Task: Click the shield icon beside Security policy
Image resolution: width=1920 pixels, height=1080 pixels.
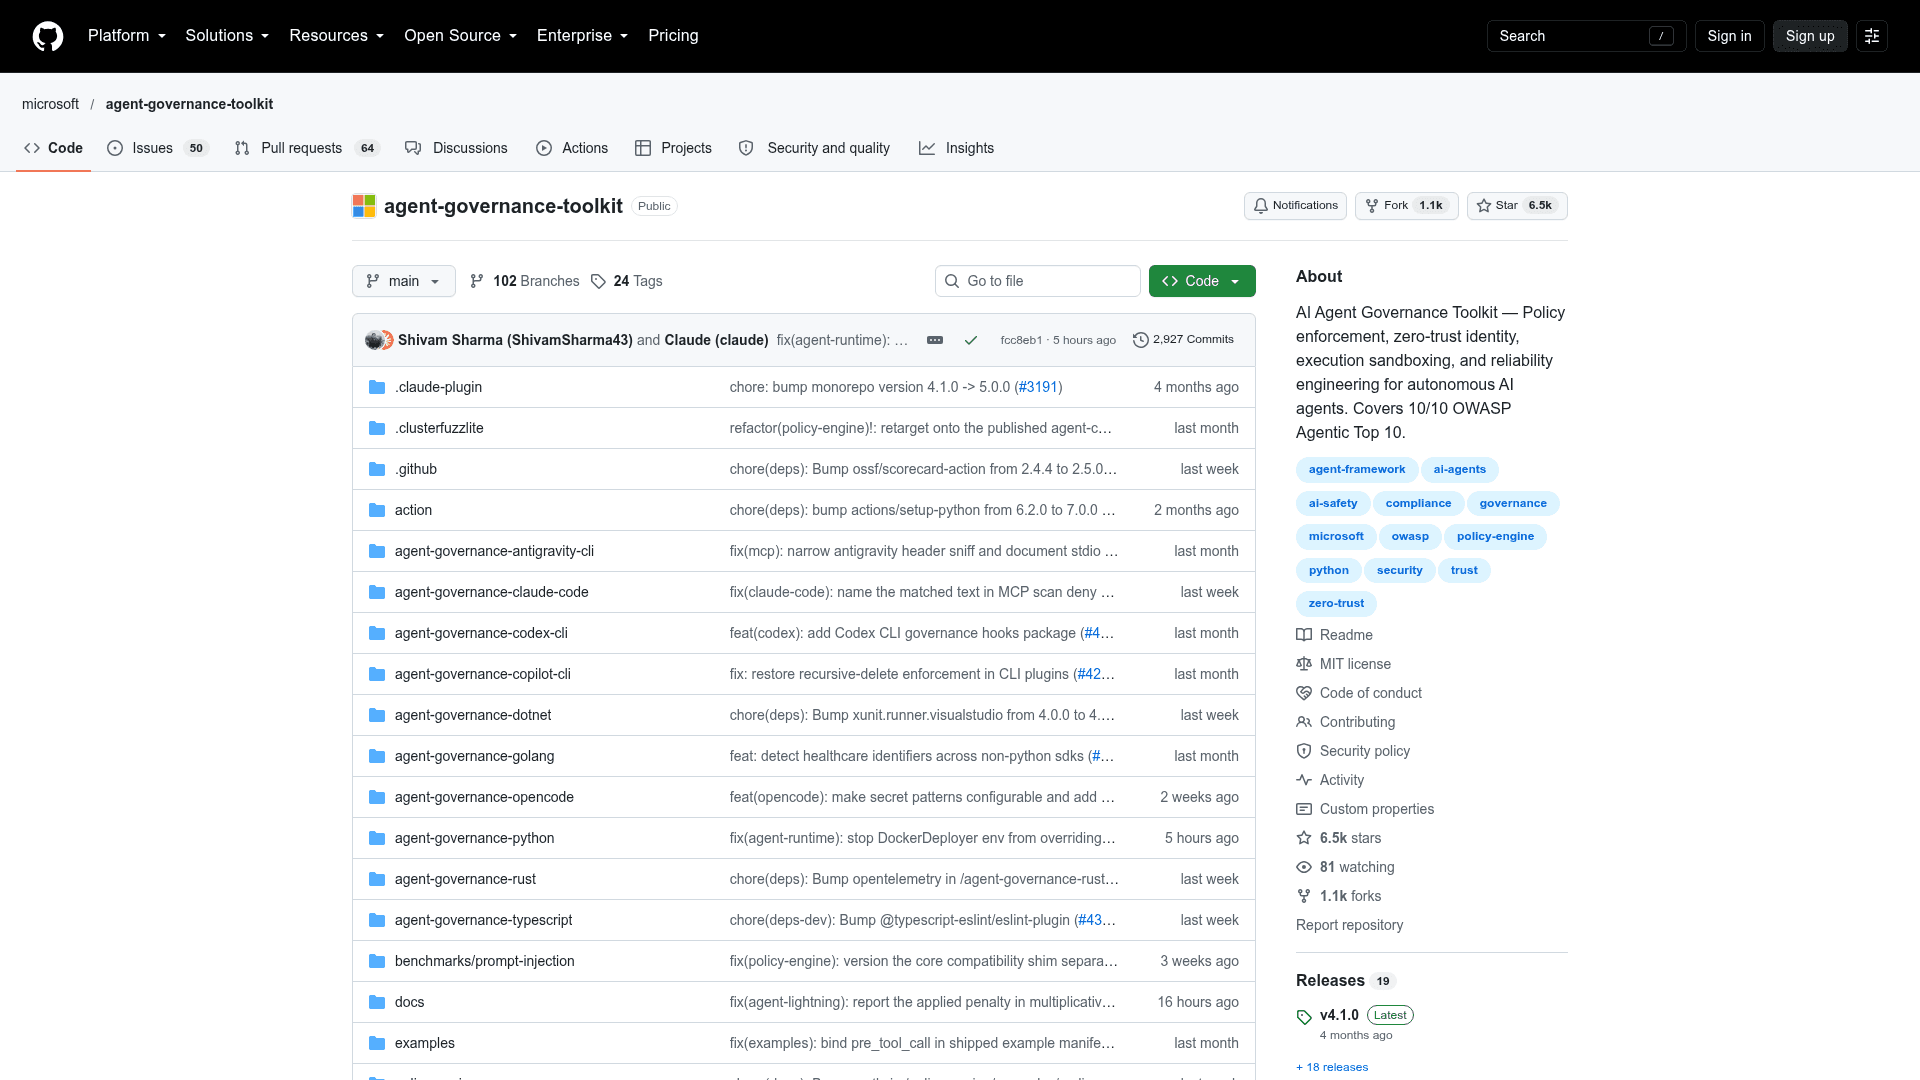Action: coord(1304,751)
